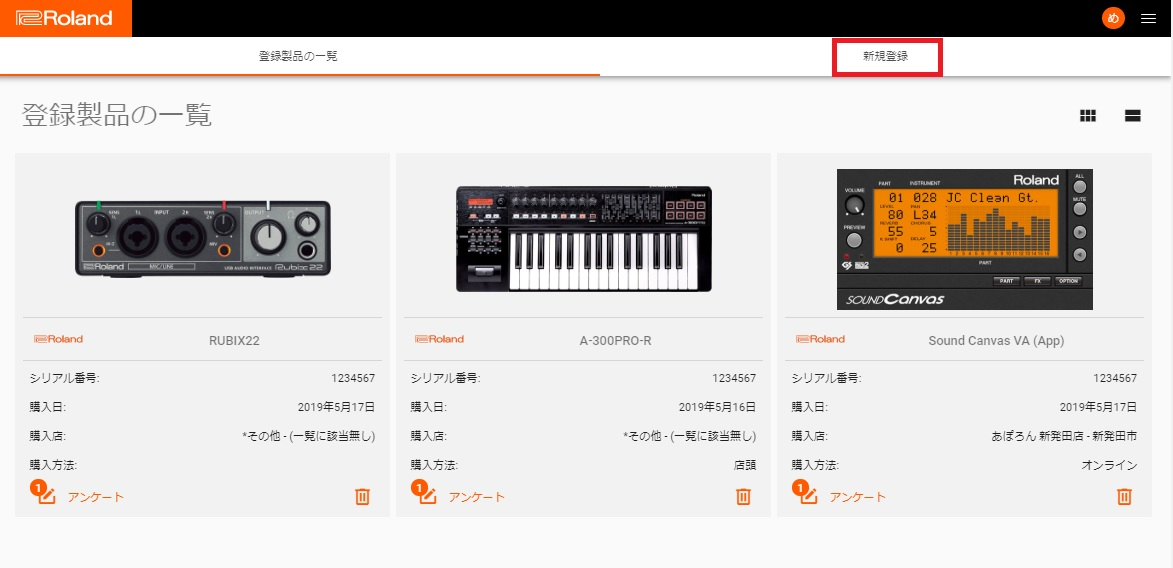
Task: Open survey edit icon for A-300PRO-R
Action: point(424,493)
